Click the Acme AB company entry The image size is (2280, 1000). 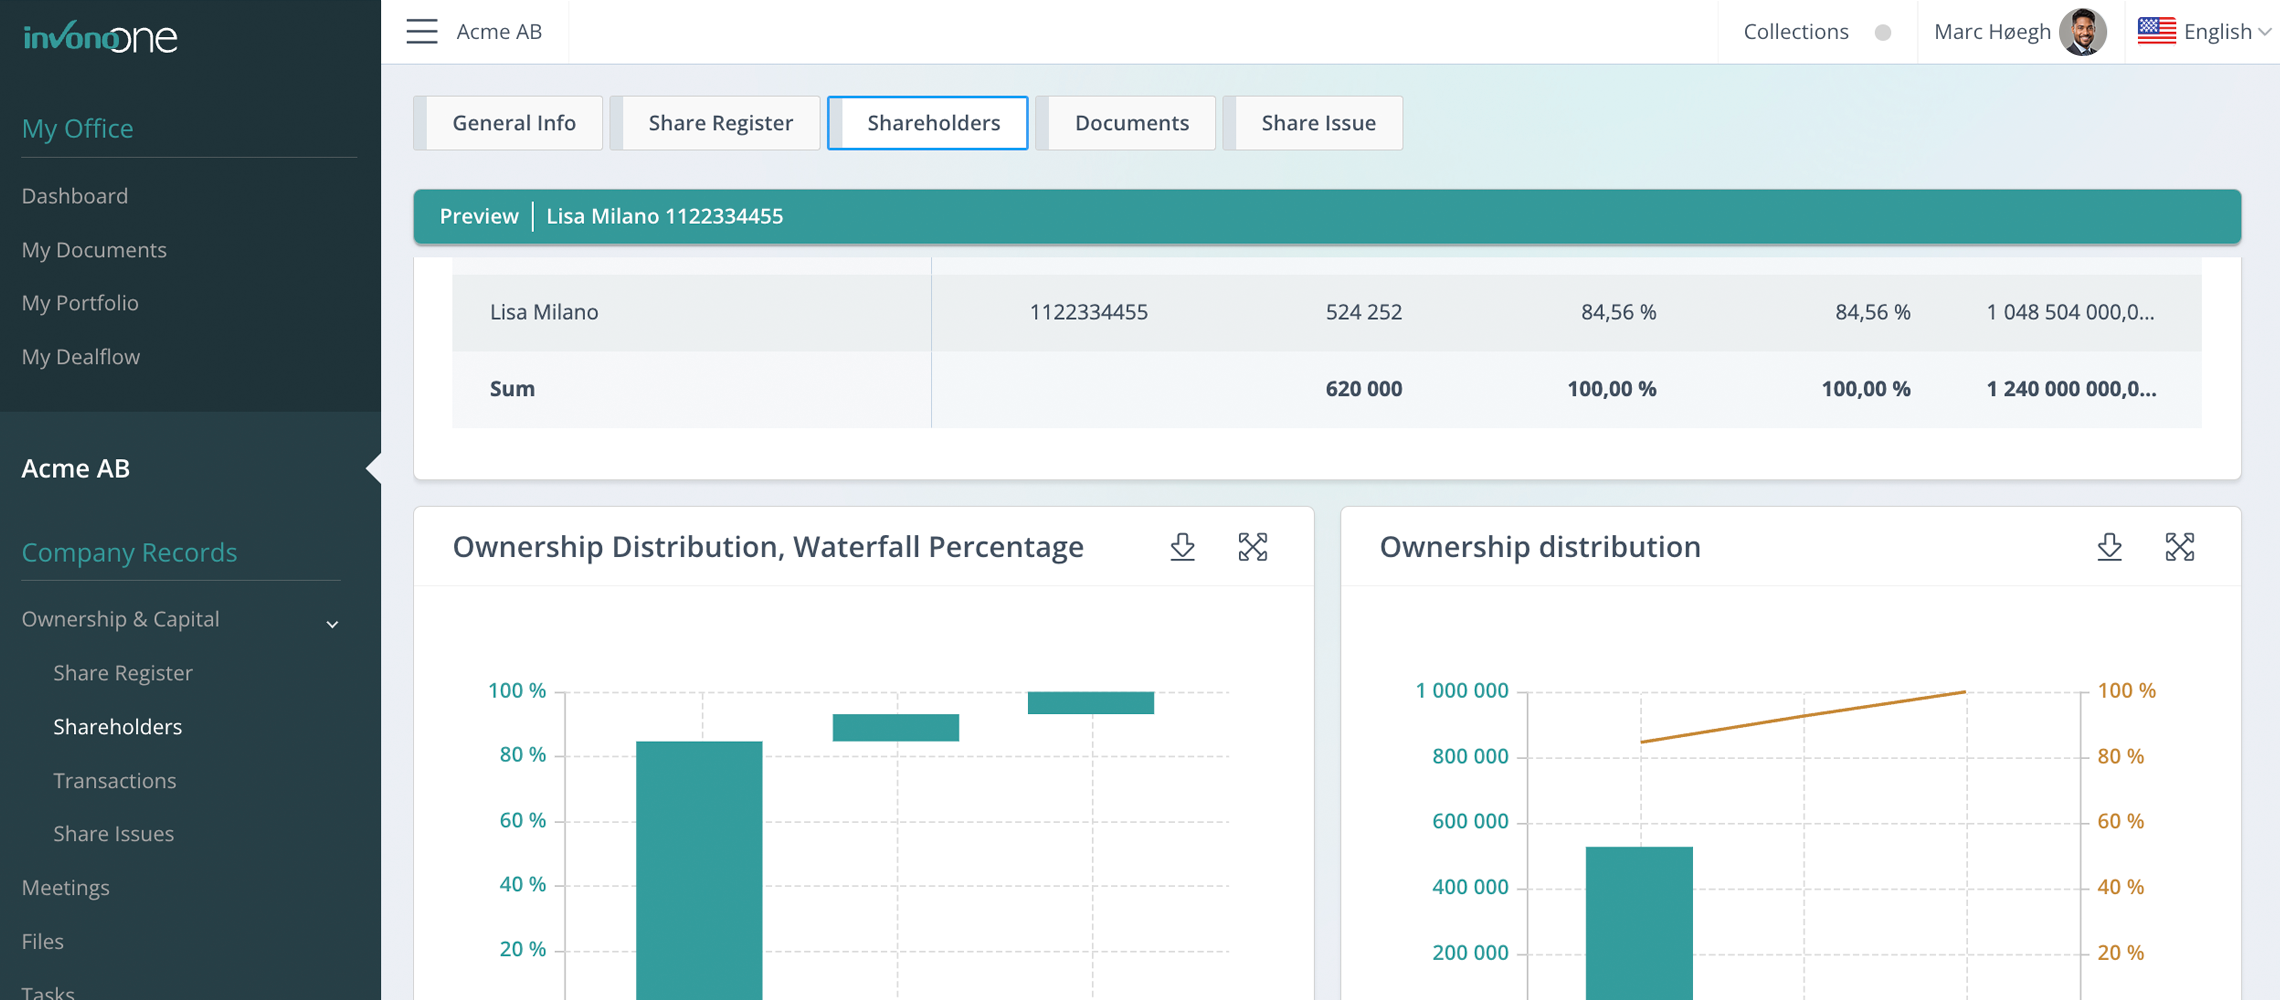point(75,467)
